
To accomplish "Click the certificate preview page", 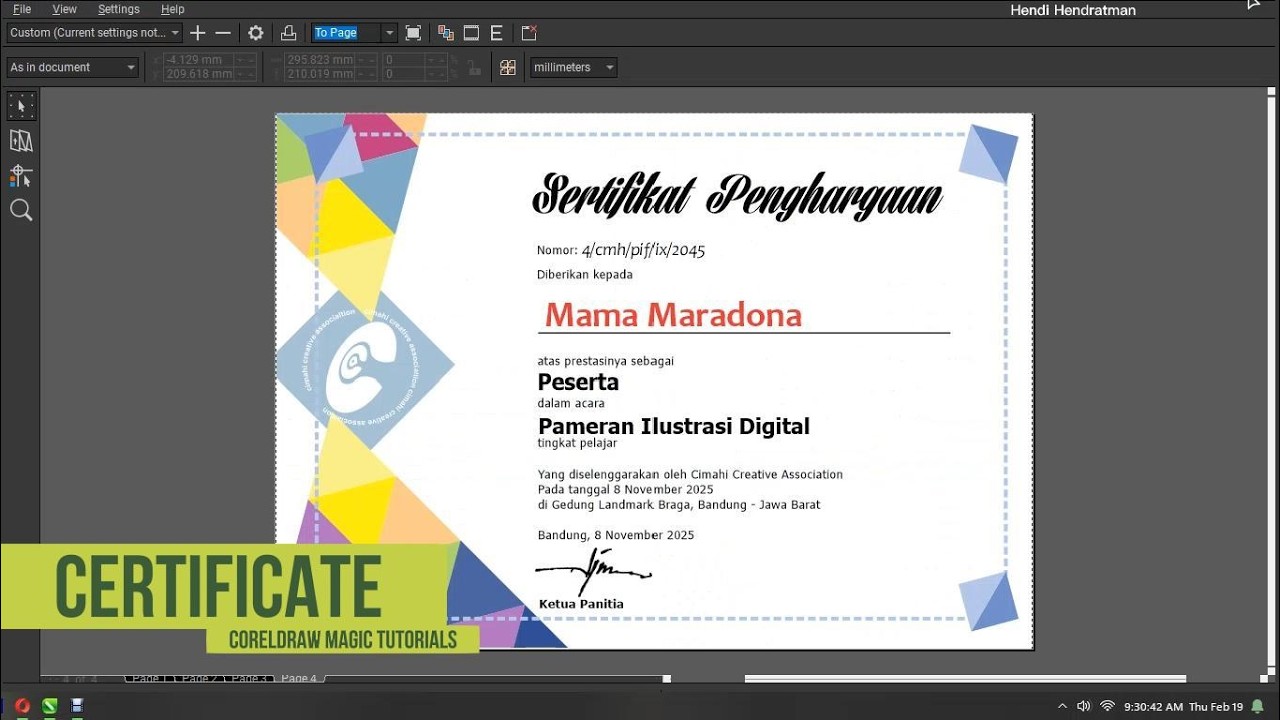I will tap(654, 381).
